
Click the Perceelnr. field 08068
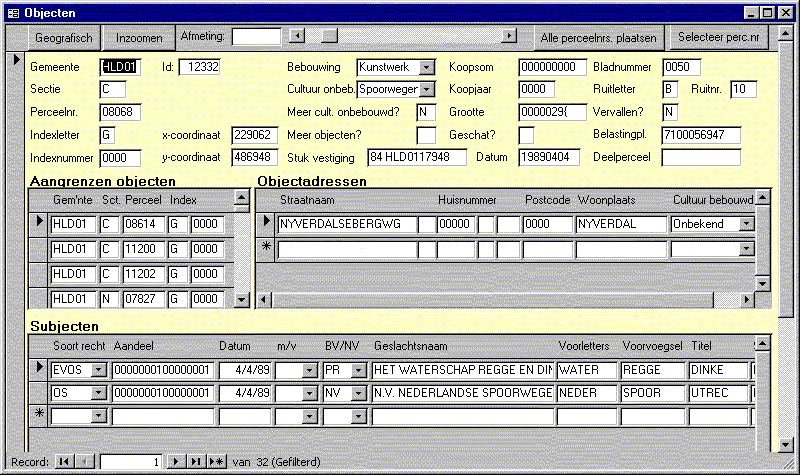120,112
